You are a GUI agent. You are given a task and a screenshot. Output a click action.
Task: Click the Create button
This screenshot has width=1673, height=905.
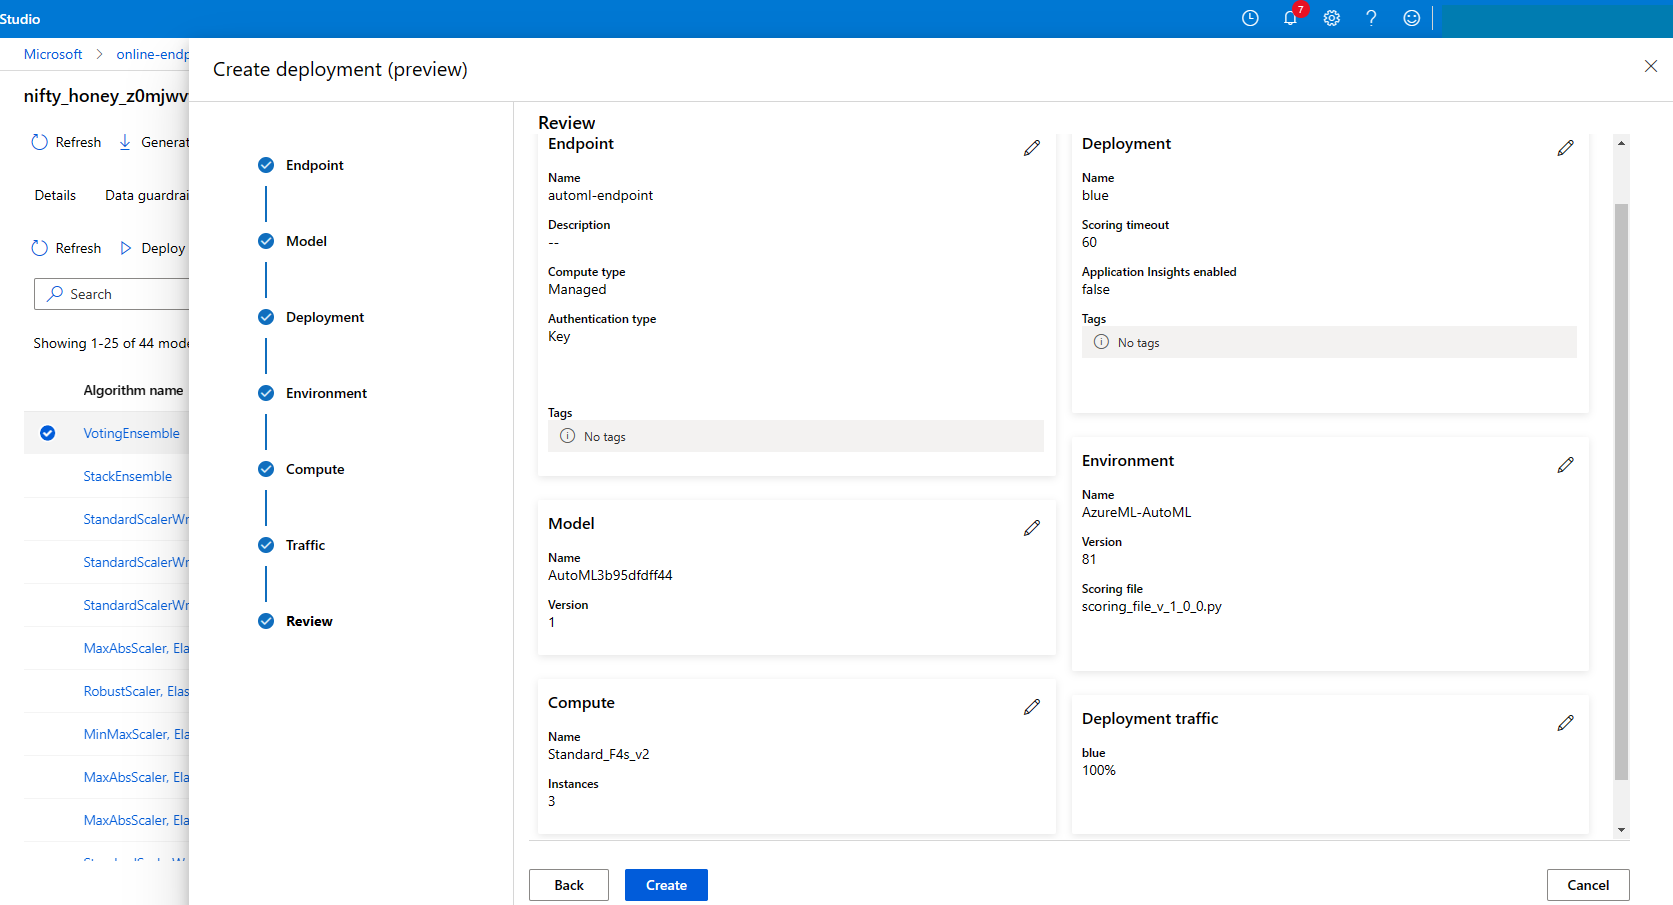pyautogui.click(x=666, y=885)
